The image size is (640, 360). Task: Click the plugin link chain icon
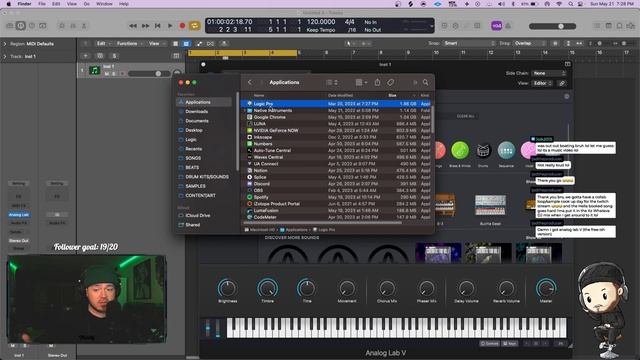[562, 83]
